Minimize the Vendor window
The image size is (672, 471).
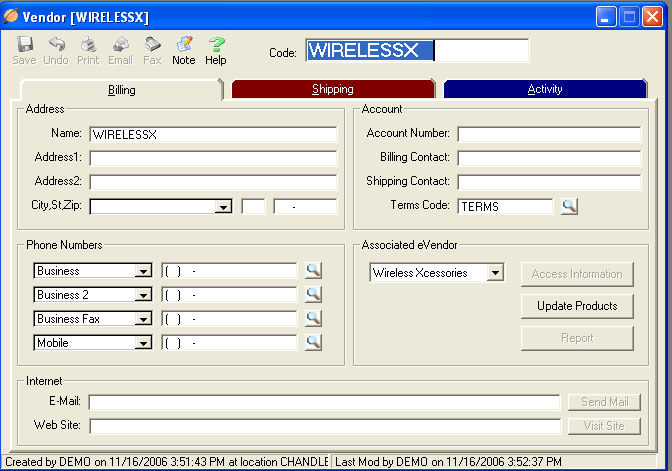click(x=606, y=17)
